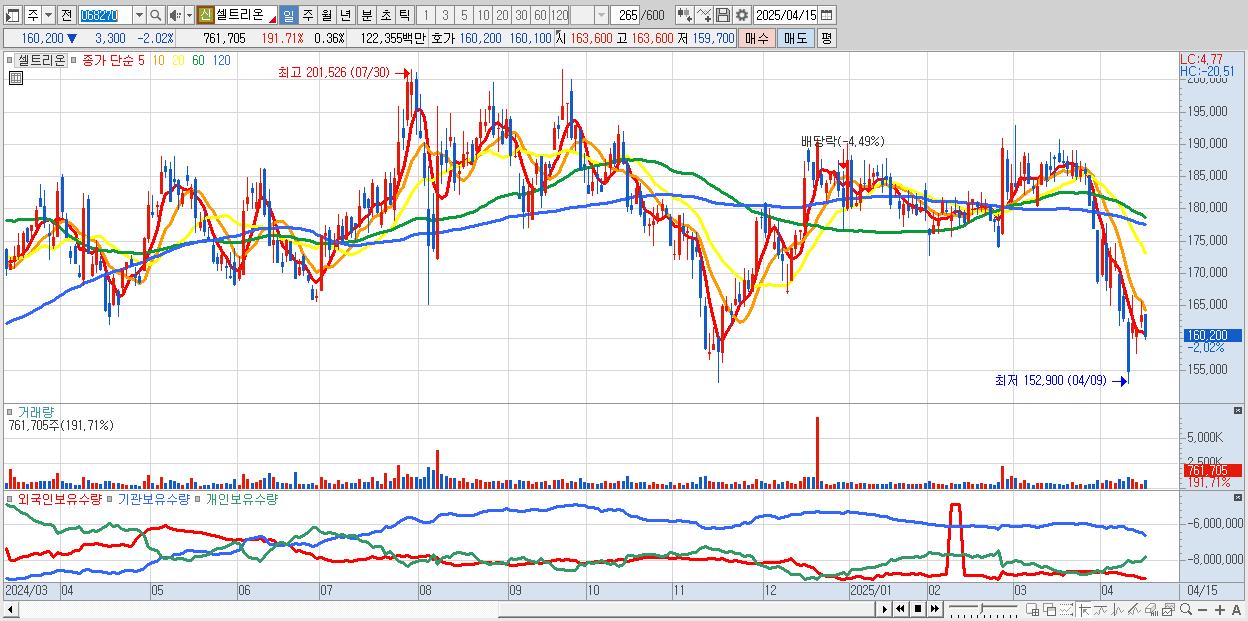Image resolution: width=1248 pixels, height=621 pixels.
Task: Adjust the playback speed slider at bottom
Action: pyautogui.click(x=981, y=609)
